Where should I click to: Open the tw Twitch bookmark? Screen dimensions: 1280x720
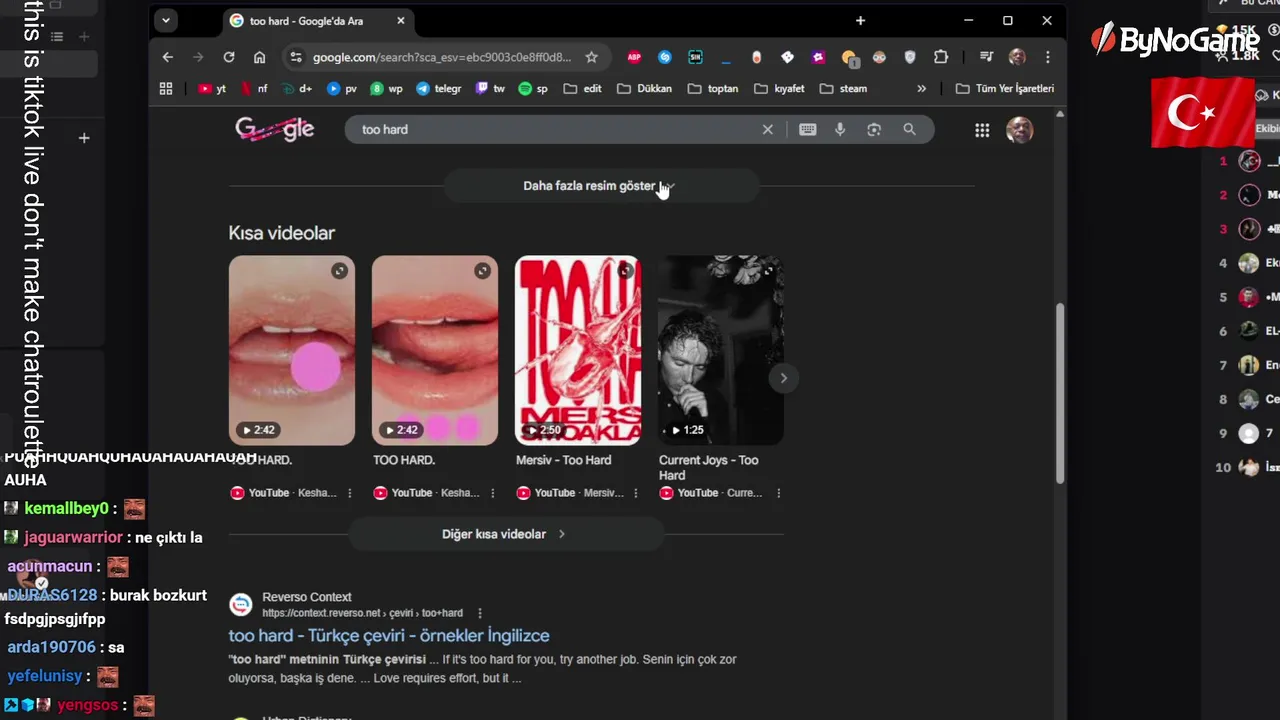[x=490, y=88]
